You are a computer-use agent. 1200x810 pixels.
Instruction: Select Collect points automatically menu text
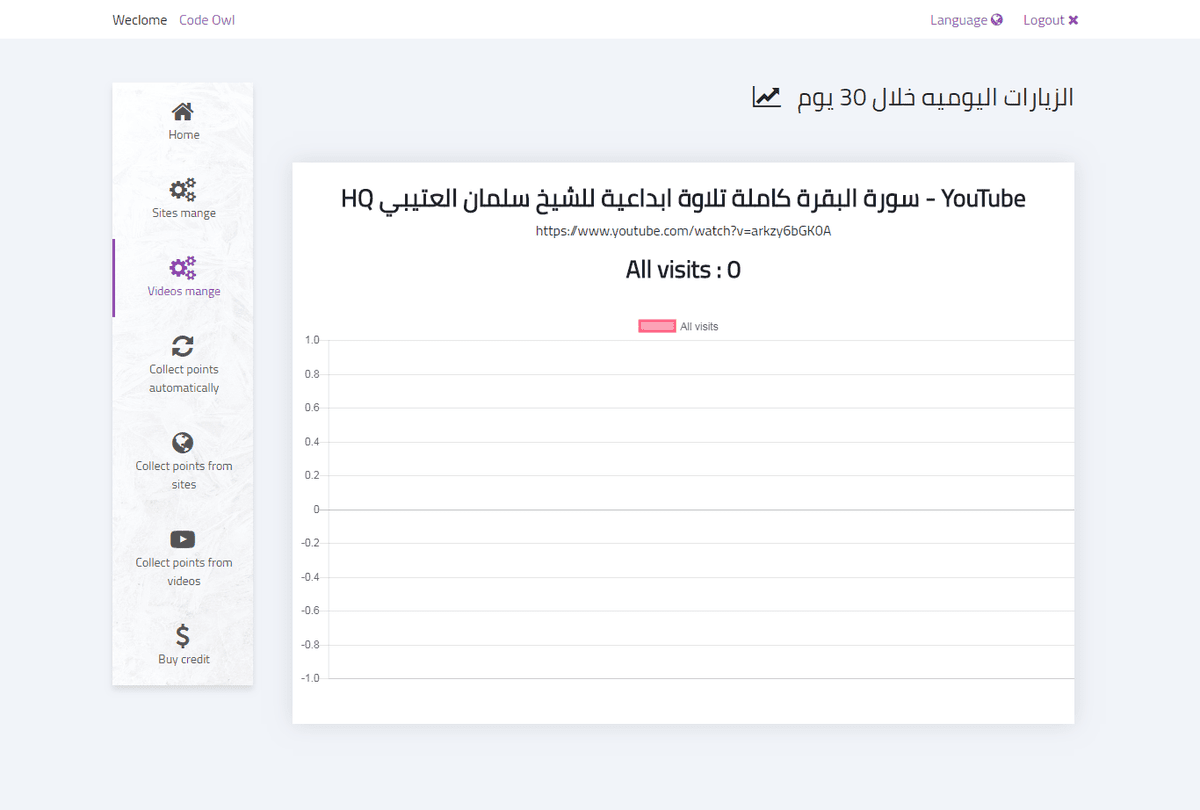184,379
